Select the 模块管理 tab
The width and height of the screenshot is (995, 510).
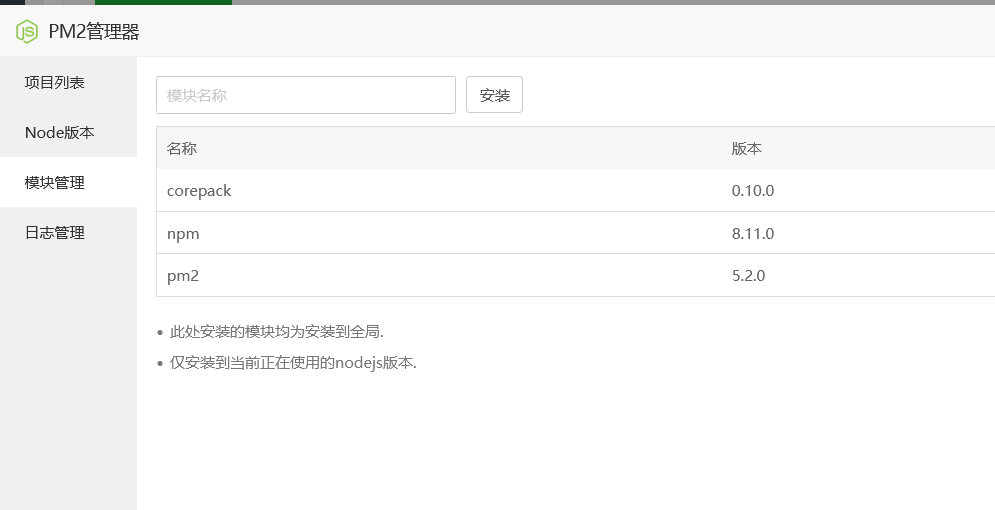pyautogui.click(x=68, y=183)
